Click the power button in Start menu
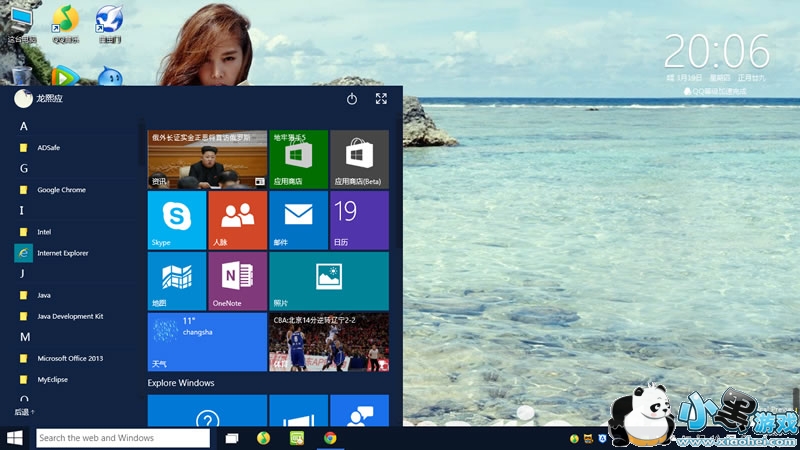 [352, 99]
